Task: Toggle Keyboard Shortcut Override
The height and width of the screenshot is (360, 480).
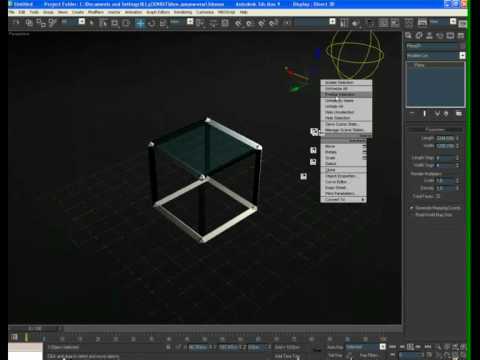Action: (x=225, y=23)
